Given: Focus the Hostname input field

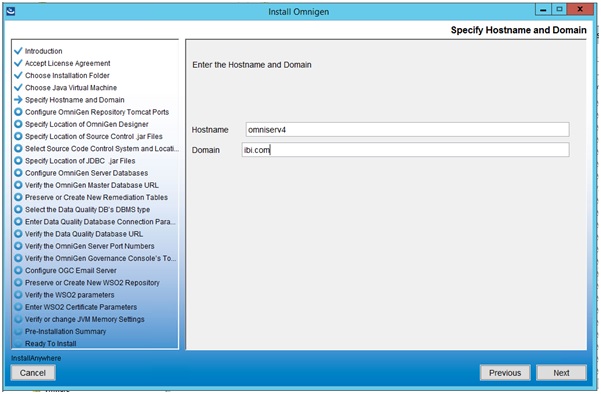Looking at the screenshot, I should pos(407,130).
